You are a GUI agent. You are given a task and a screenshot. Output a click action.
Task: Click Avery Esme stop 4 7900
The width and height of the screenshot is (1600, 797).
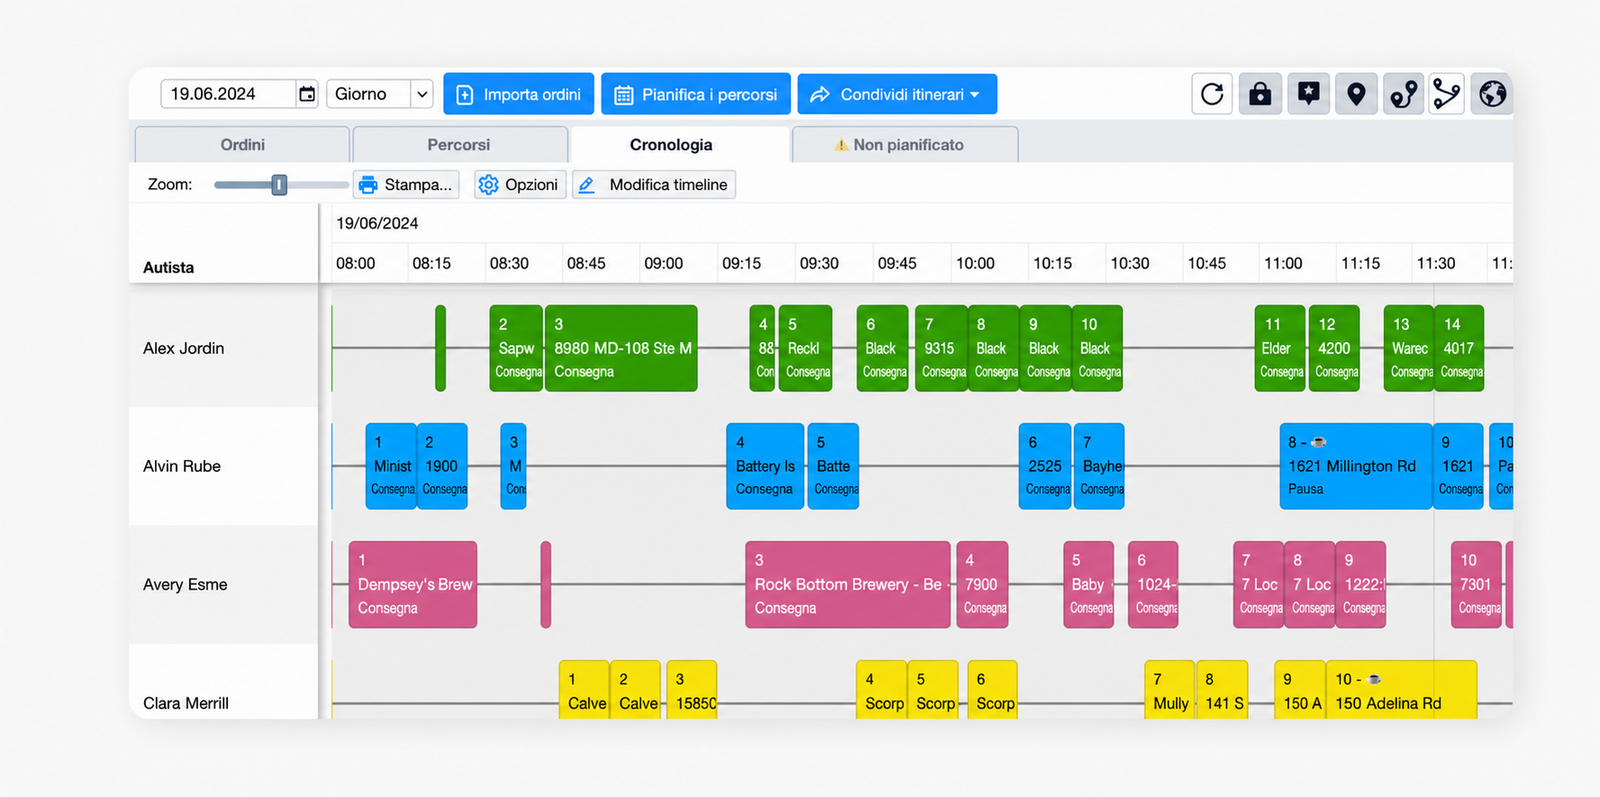pos(982,584)
